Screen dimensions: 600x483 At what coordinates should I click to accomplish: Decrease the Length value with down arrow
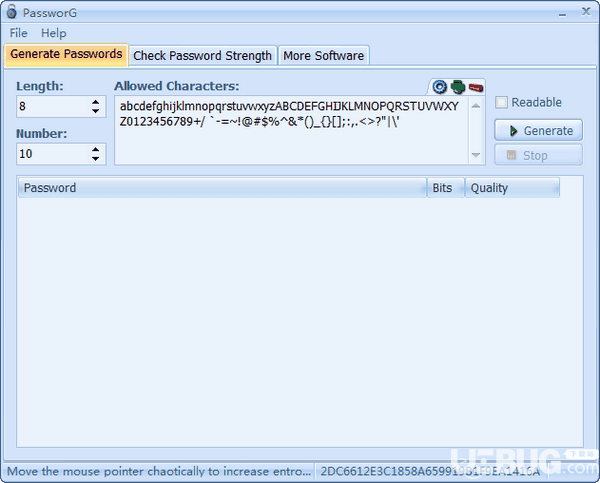(96, 111)
